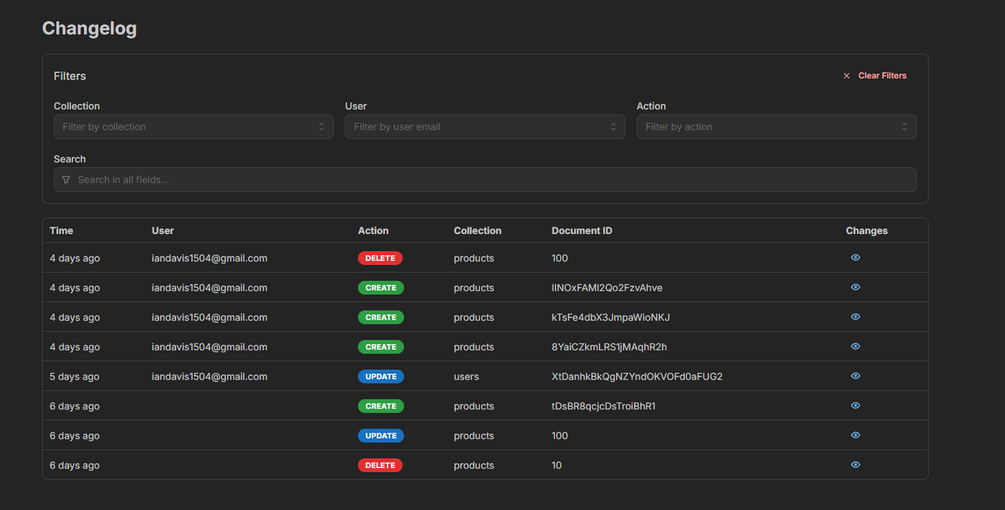Click the Document ID column header
Screen dimensions: 1005x510
[x=581, y=231]
